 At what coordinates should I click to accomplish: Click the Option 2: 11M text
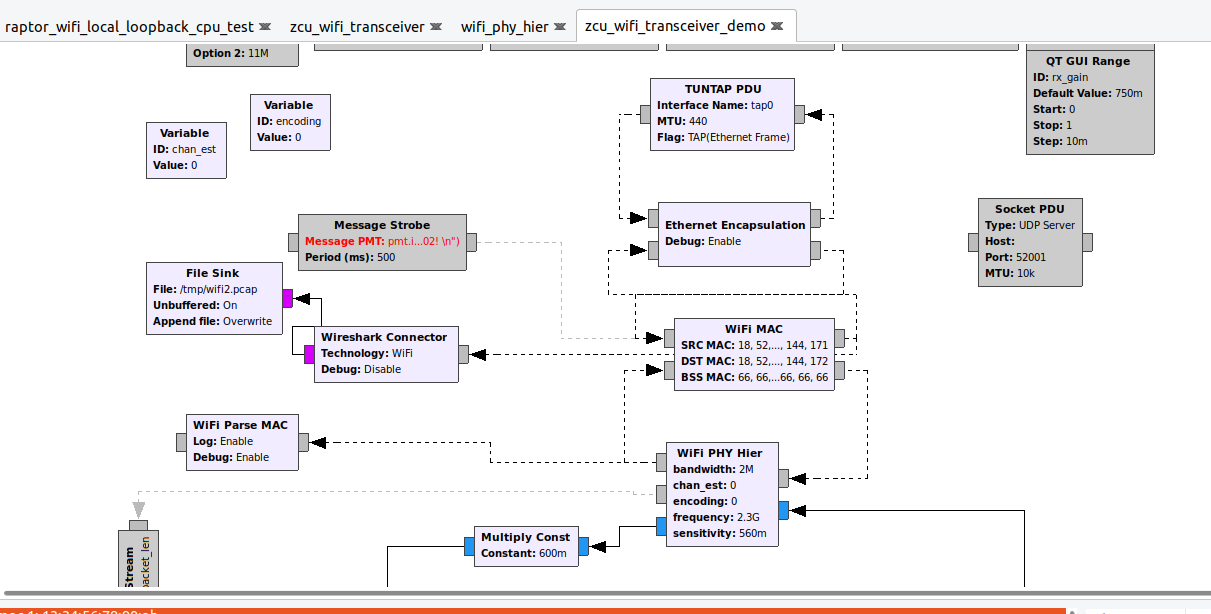point(230,53)
